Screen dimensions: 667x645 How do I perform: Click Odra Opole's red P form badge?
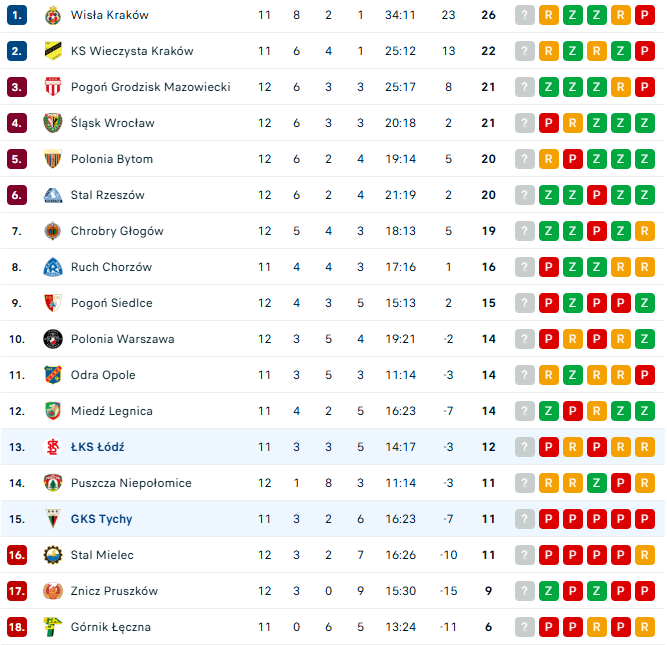645,375
